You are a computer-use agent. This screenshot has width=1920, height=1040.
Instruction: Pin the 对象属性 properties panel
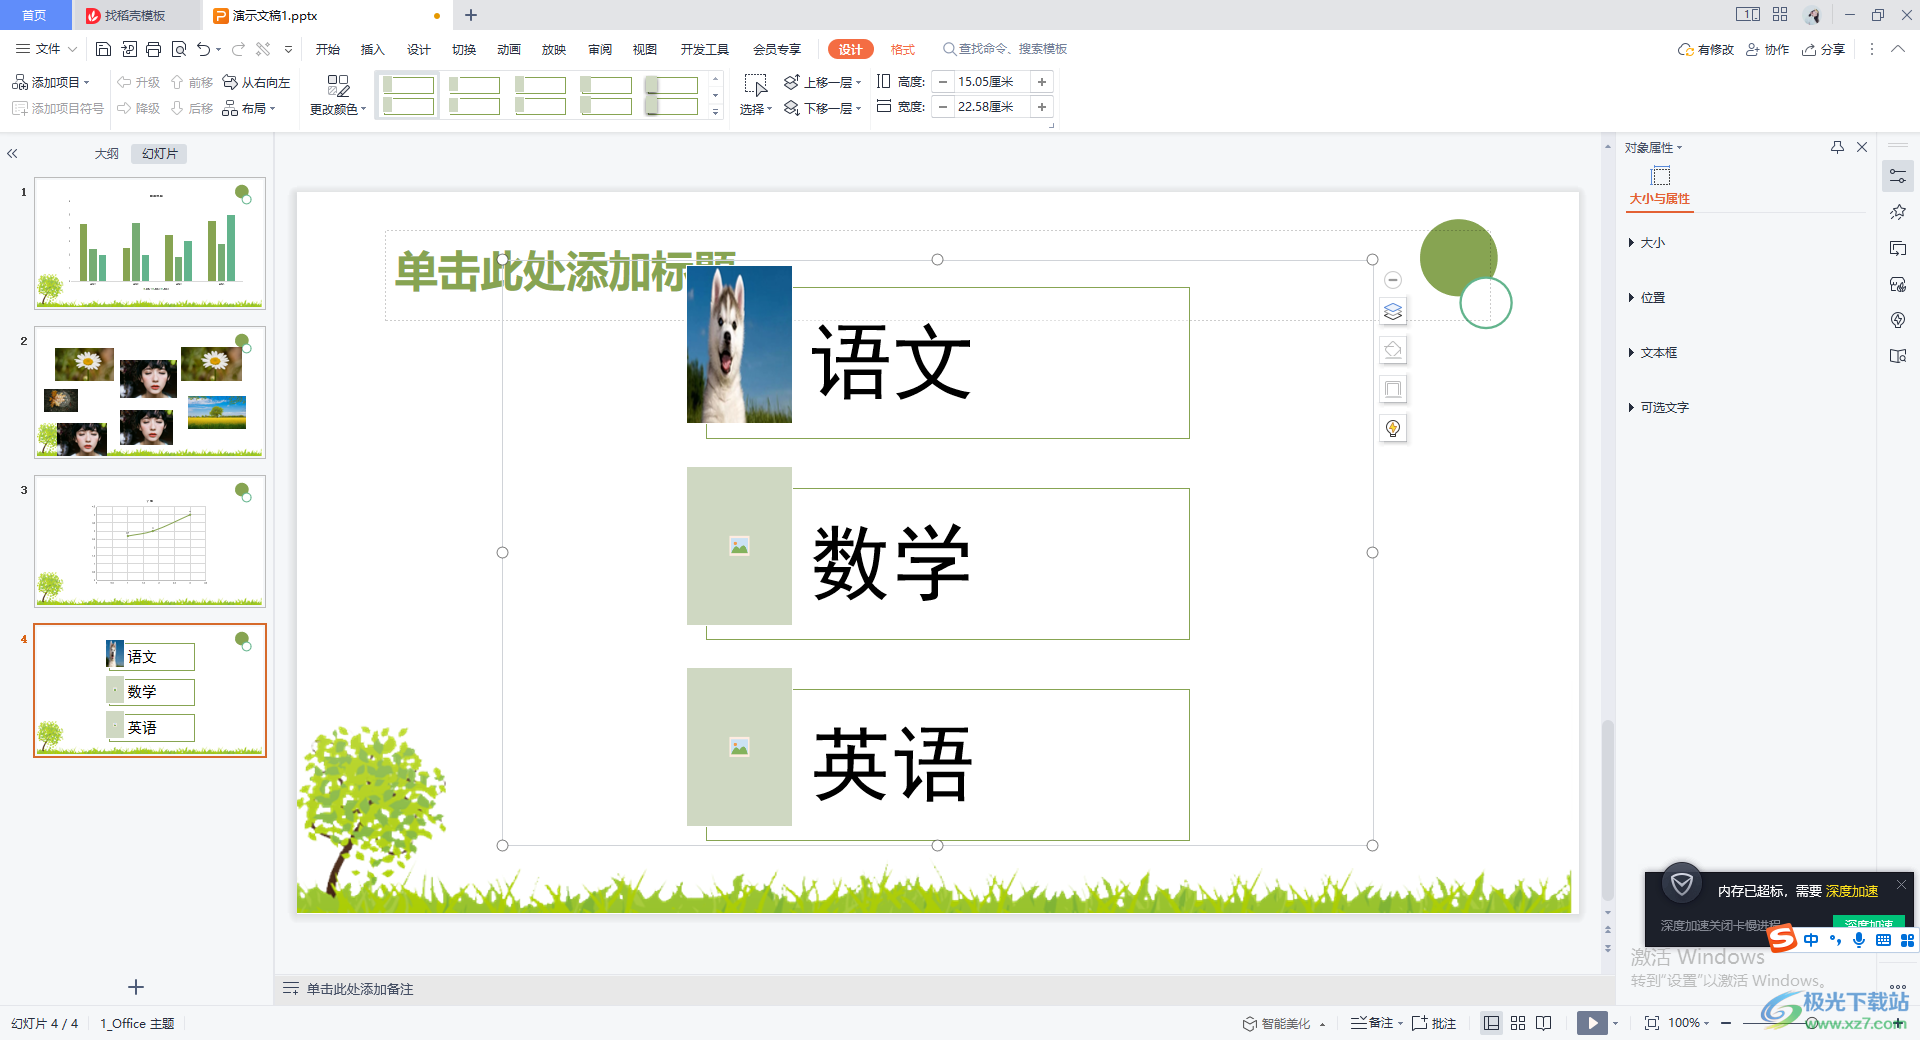(1837, 147)
